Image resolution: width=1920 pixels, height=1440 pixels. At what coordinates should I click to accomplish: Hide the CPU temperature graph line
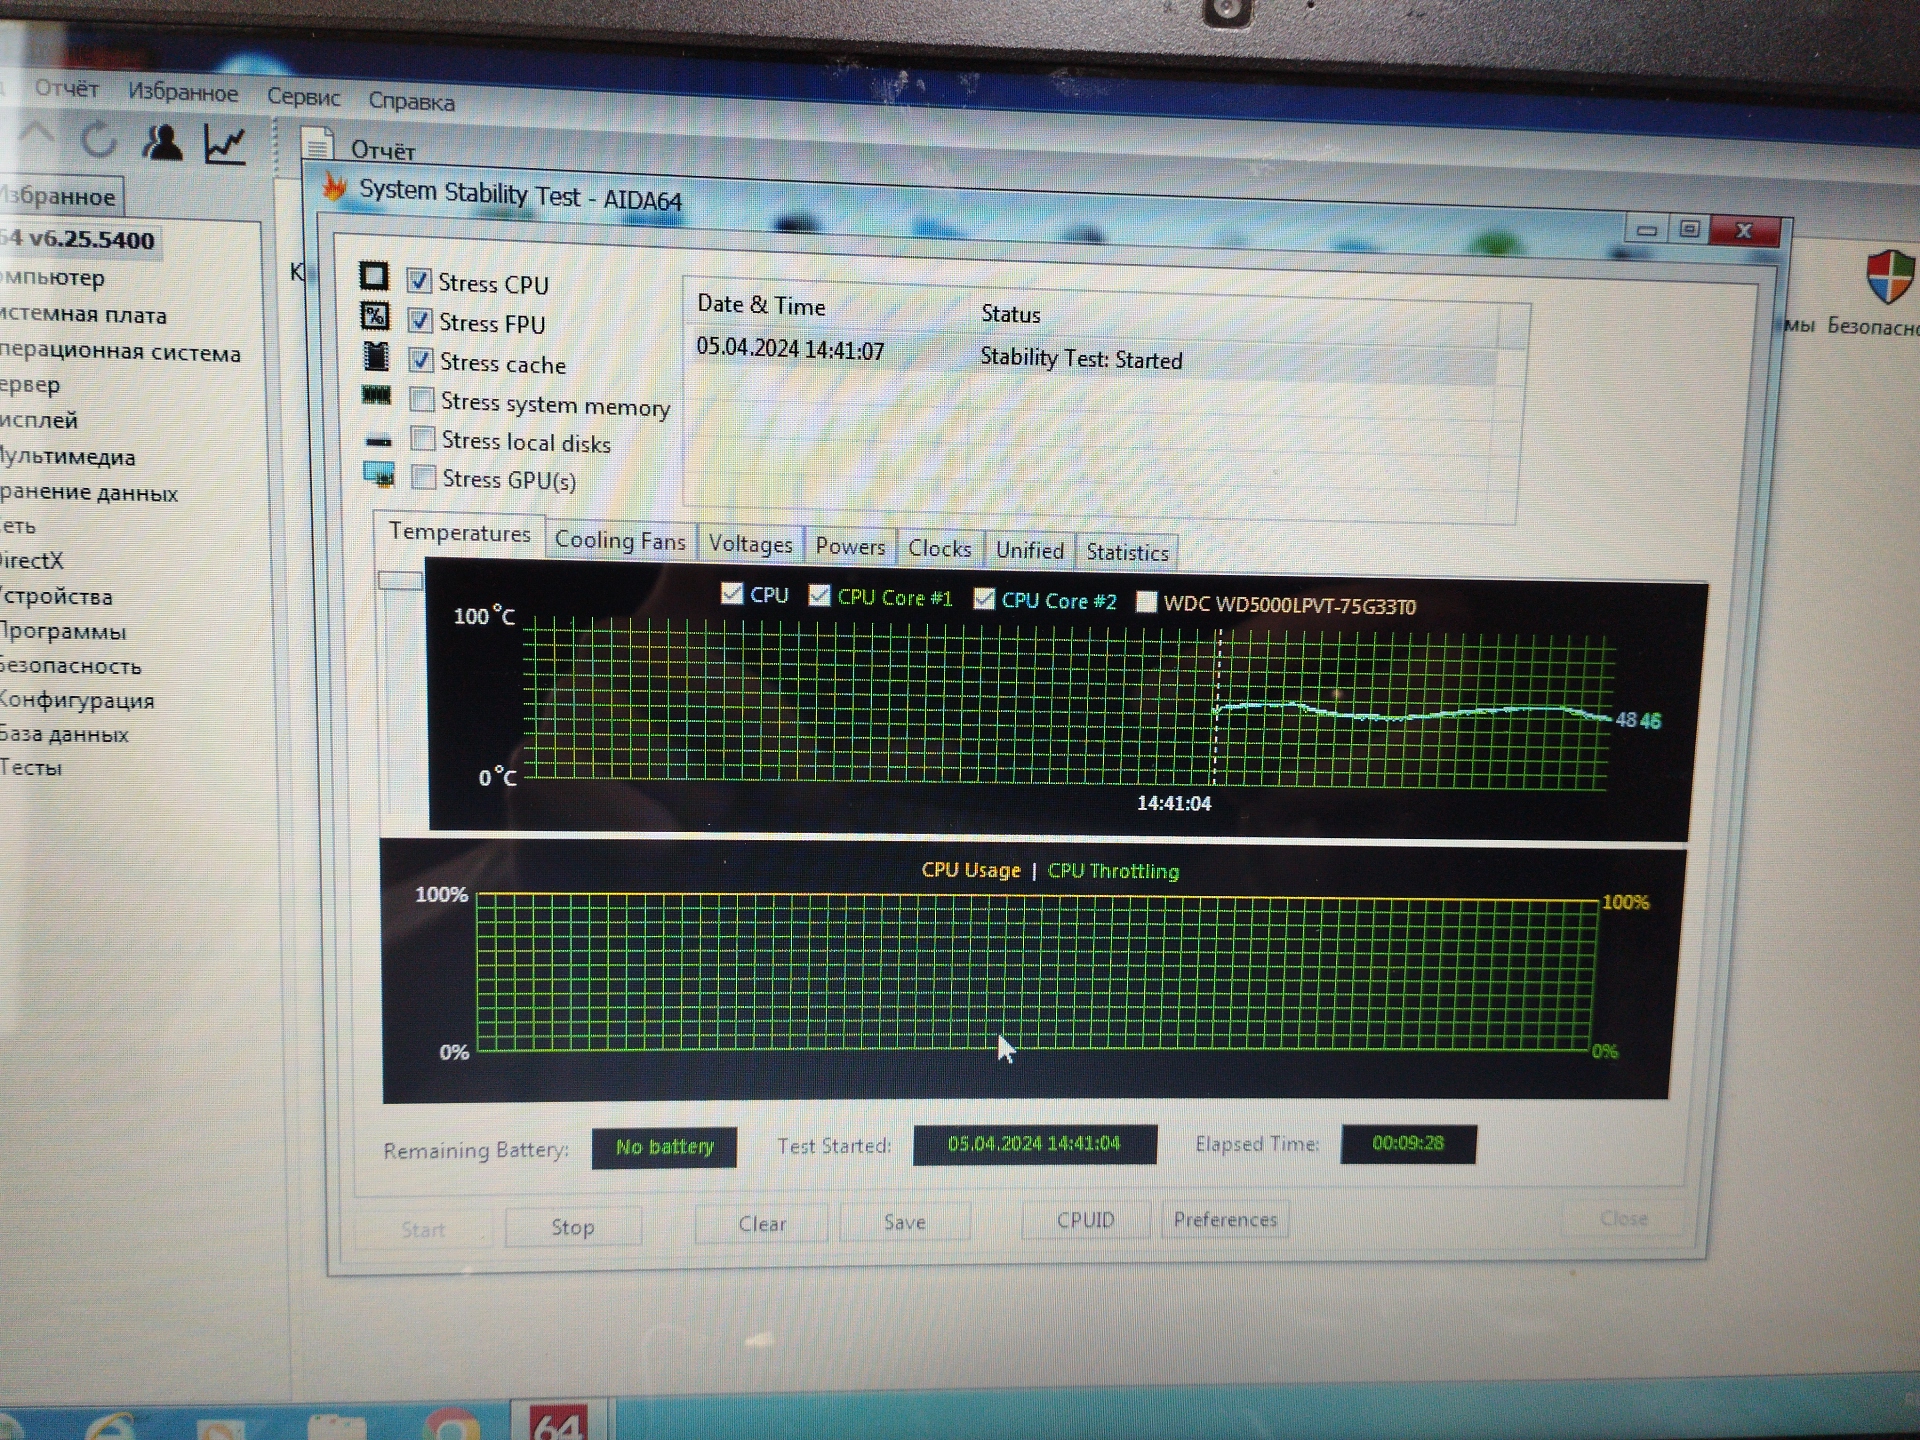[x=732, y=594]
